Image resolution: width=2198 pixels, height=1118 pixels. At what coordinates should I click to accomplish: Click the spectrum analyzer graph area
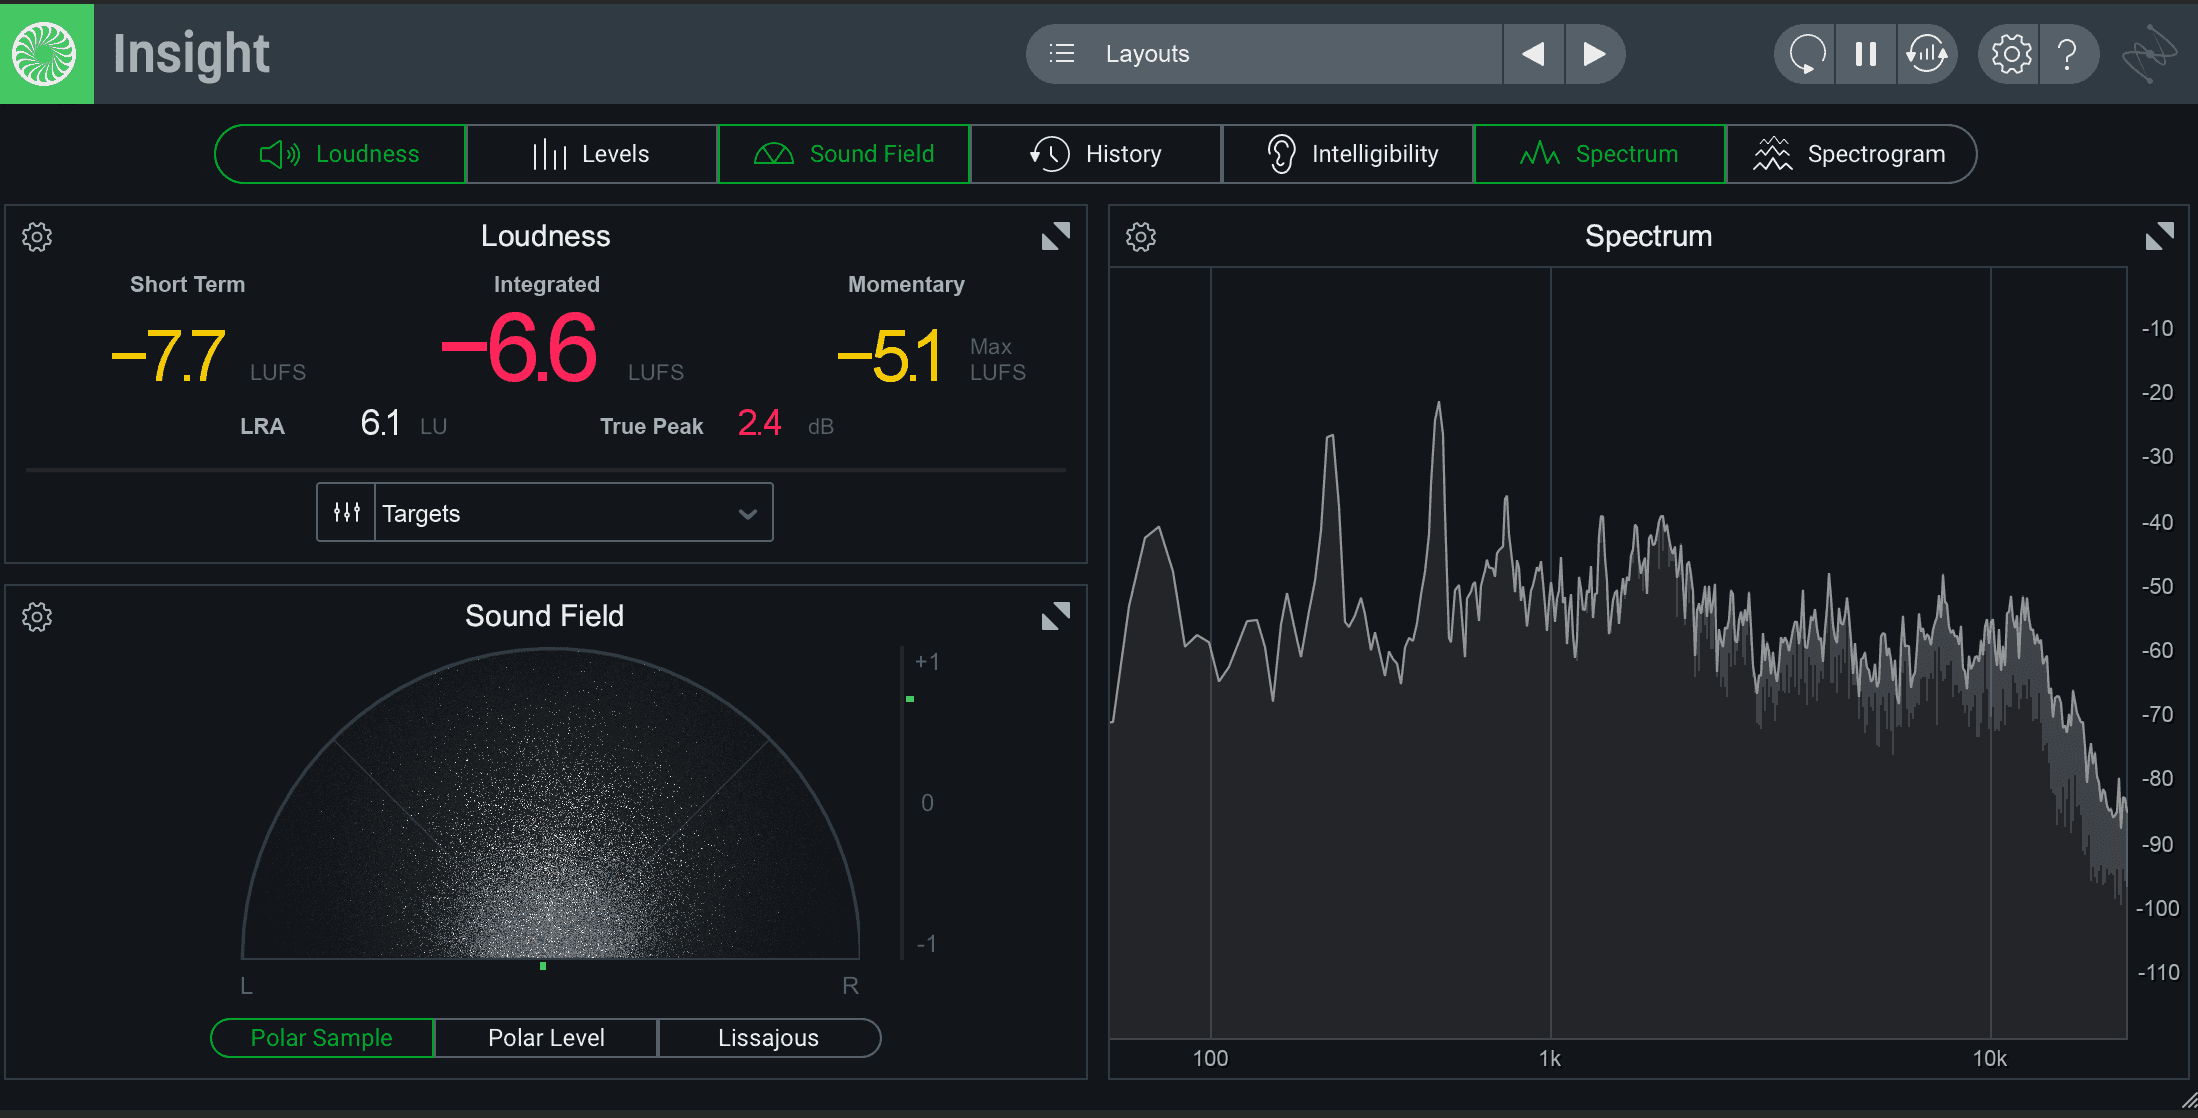(x=1618, y=652)
